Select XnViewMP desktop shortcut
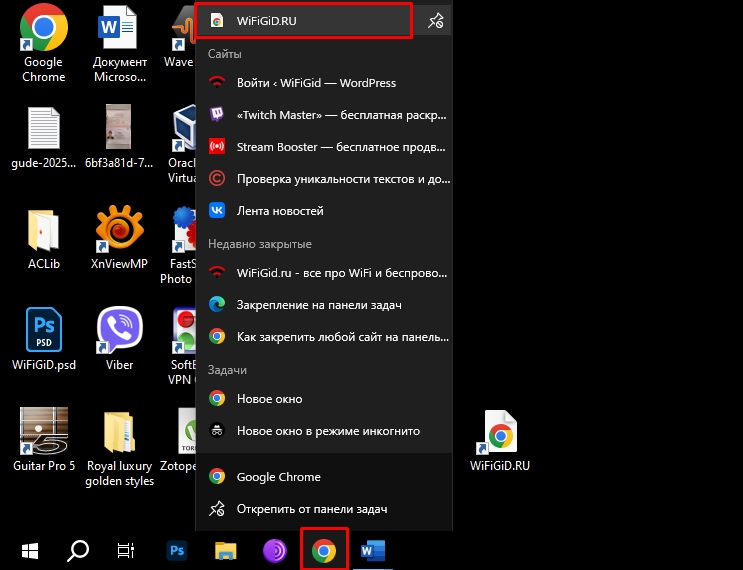The width and height of the screenshot is (743, 570). 119,237
